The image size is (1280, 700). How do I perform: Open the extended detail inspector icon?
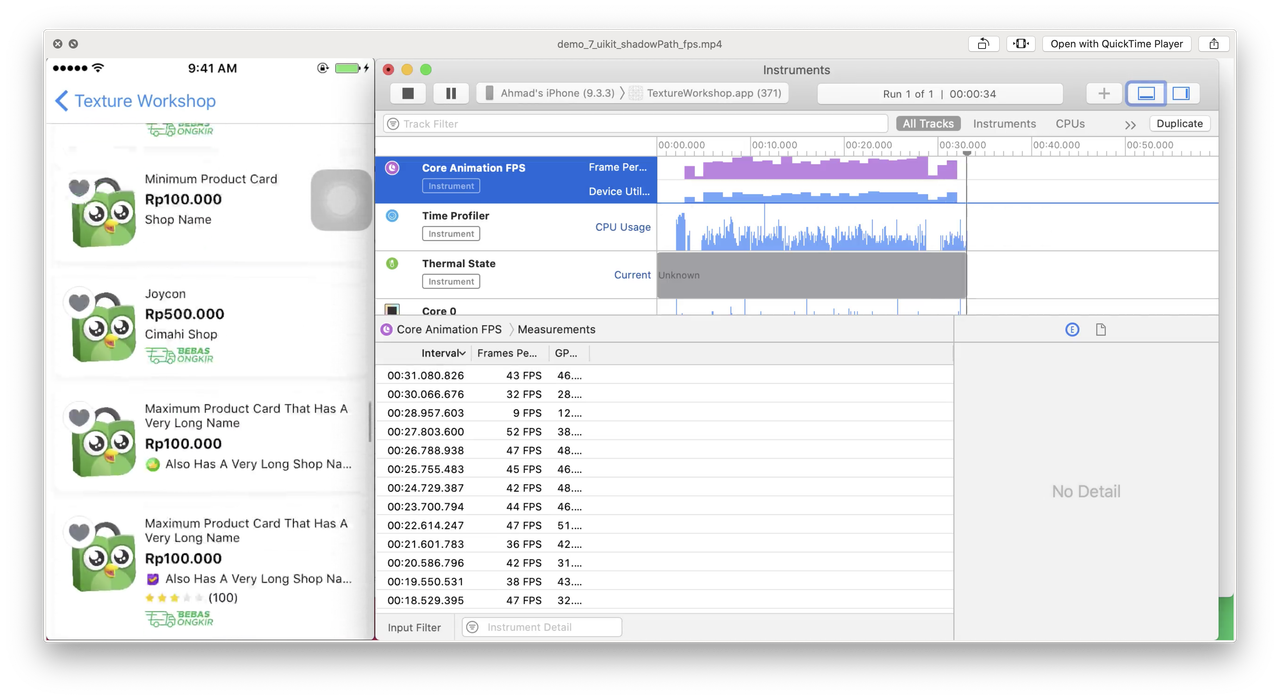tap(1072, 329)
